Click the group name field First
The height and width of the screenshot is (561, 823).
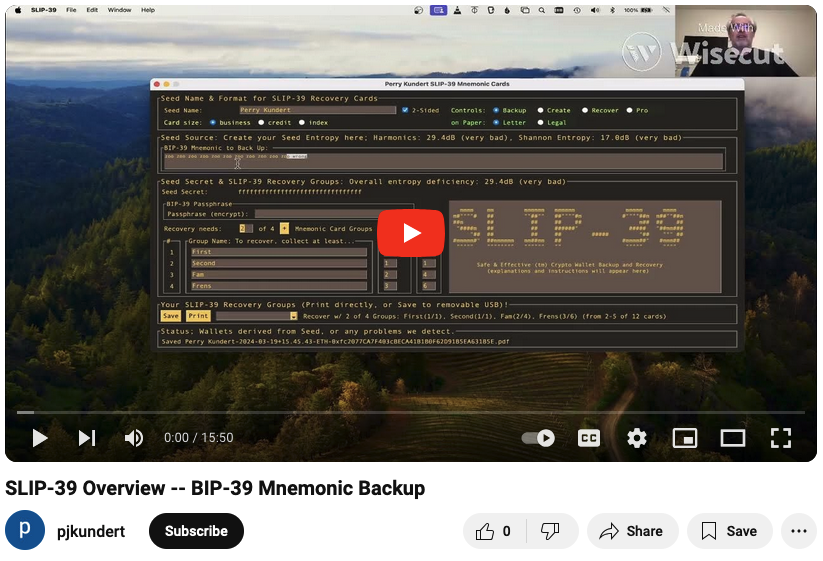pos(278,252)
